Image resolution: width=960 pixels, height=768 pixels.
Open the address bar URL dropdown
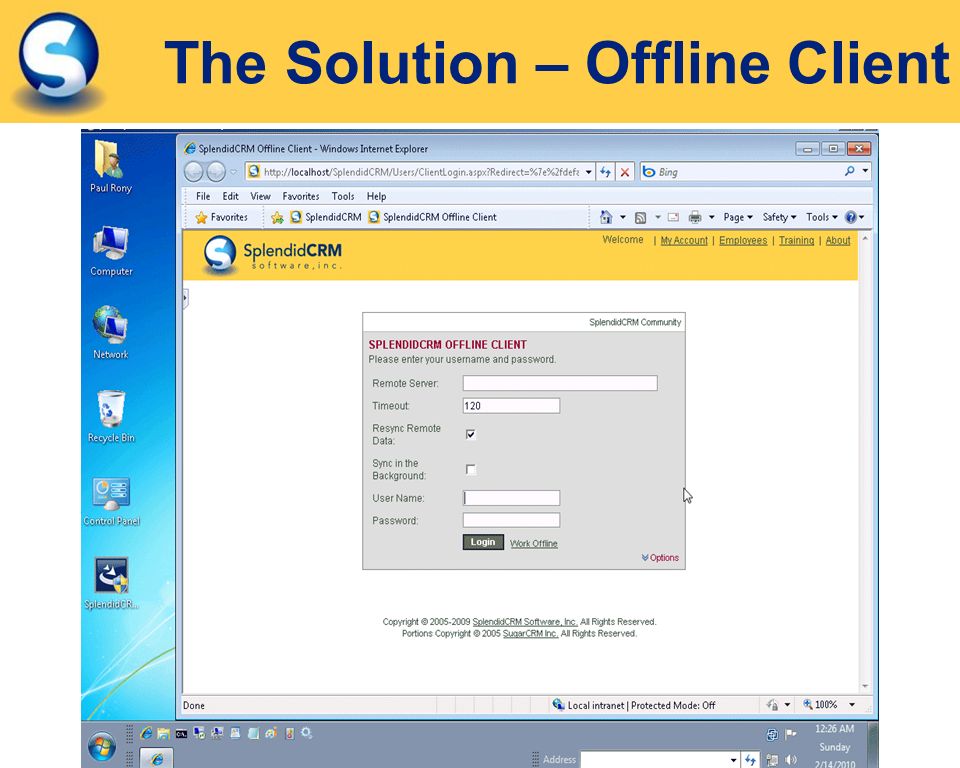click(588, 172)
